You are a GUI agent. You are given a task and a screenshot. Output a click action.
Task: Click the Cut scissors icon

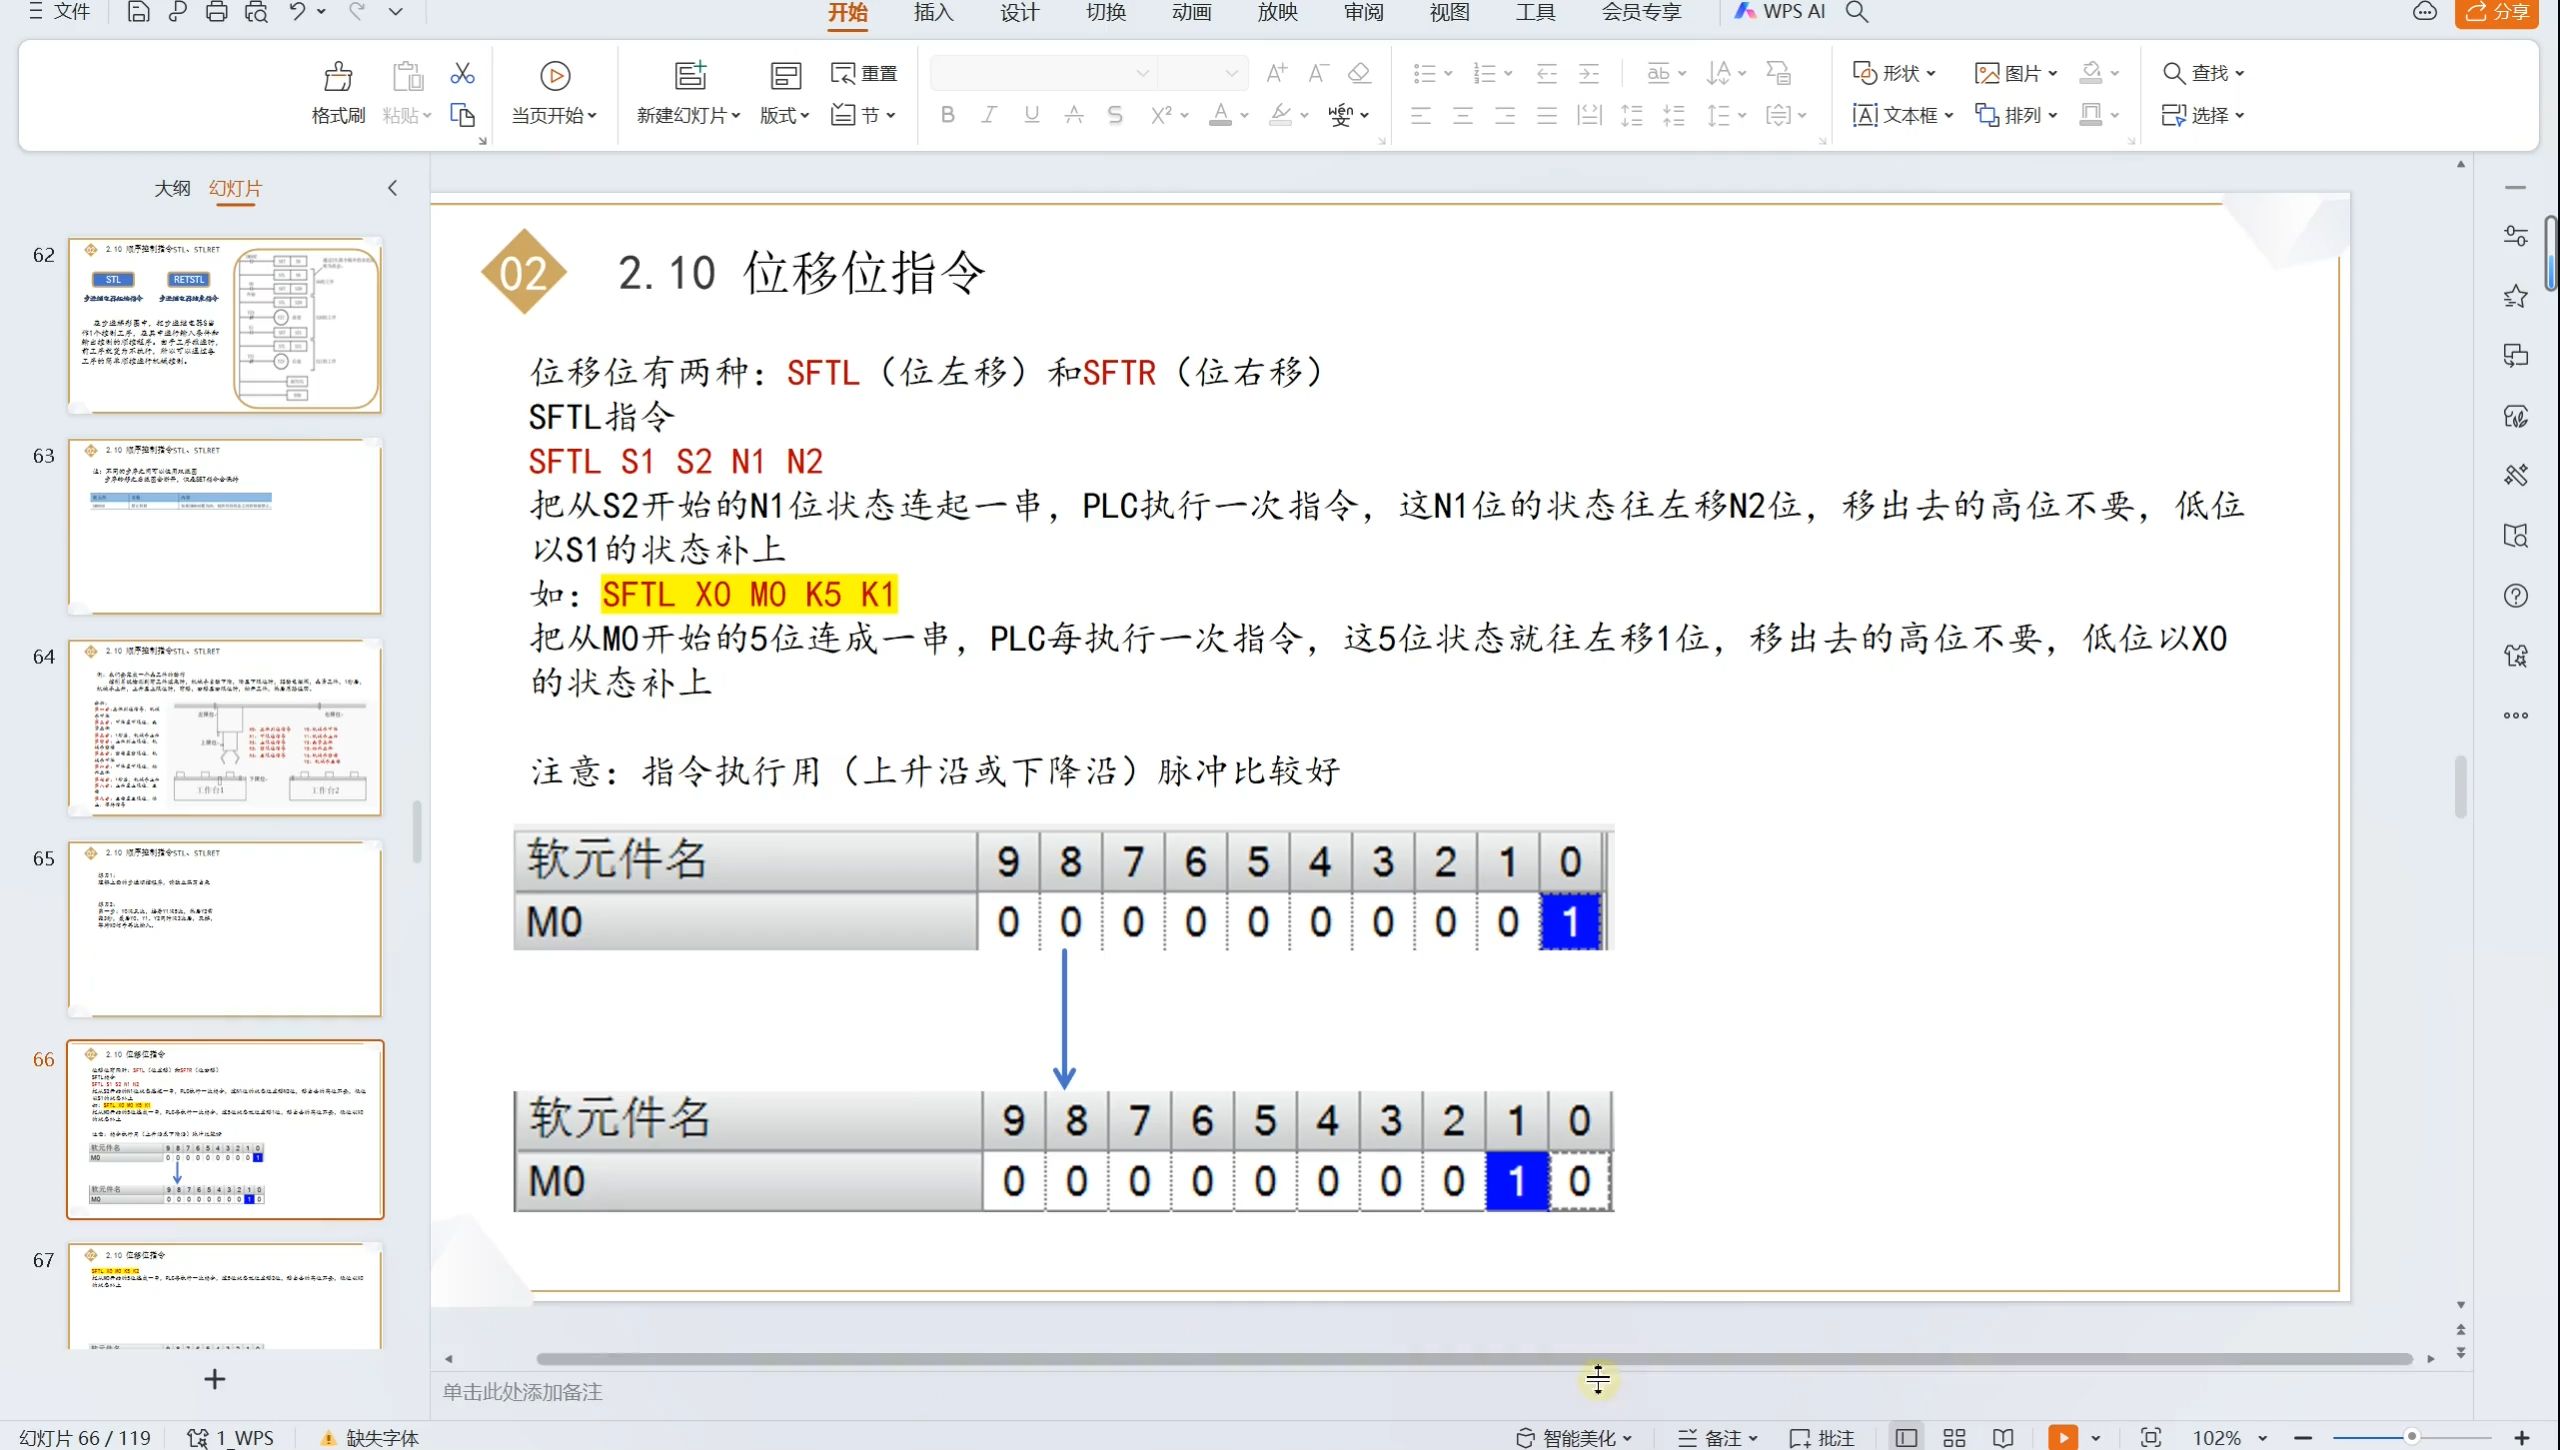click(462, 73)
